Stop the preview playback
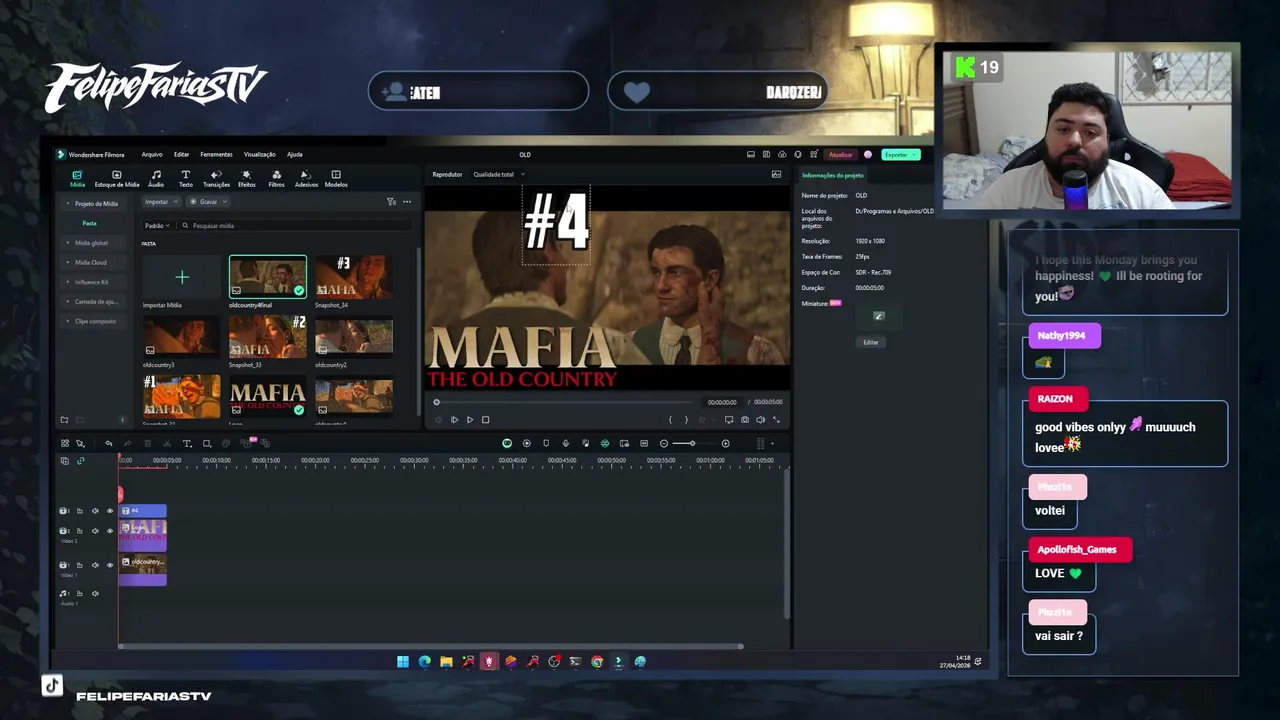Viewport: 1280px width, 720px height. click(485, 420)
